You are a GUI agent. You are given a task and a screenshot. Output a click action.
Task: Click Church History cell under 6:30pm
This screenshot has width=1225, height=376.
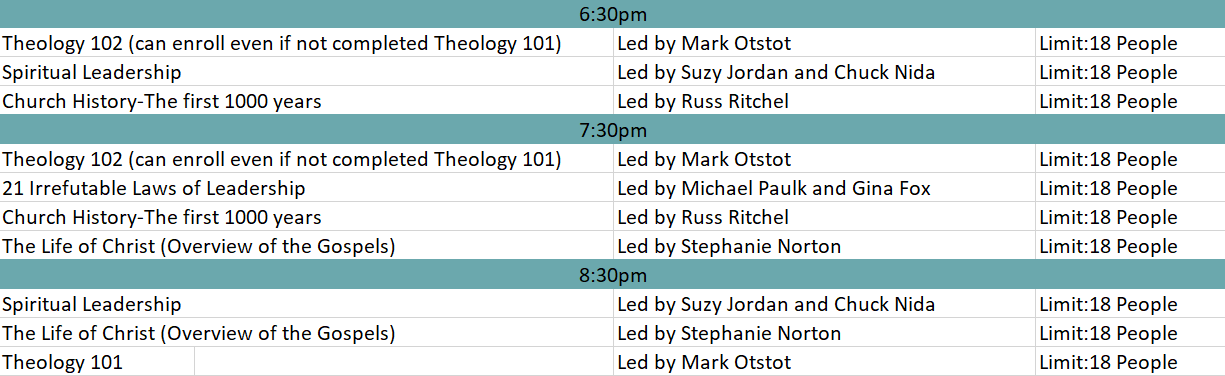tap(306, 101)
